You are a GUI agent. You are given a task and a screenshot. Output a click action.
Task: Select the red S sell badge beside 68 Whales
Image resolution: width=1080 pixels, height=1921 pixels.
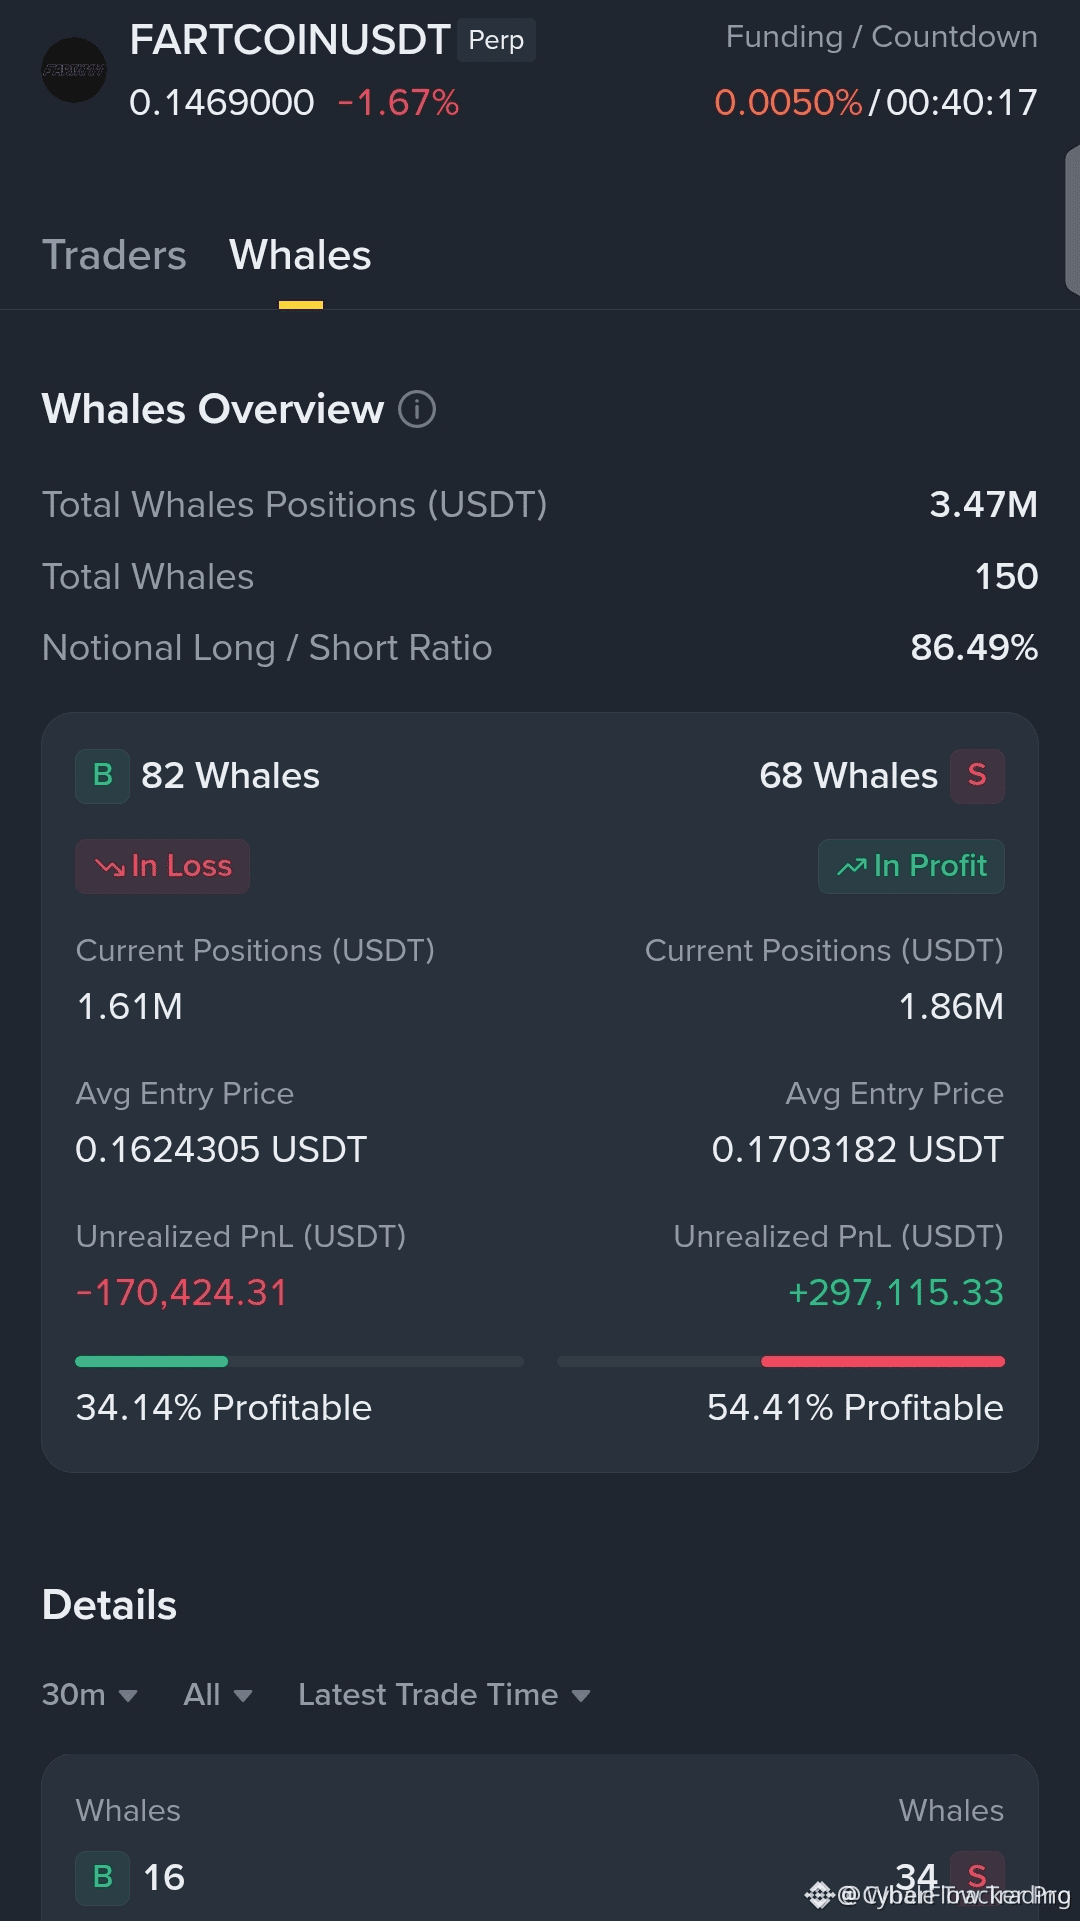click(977, 776)
